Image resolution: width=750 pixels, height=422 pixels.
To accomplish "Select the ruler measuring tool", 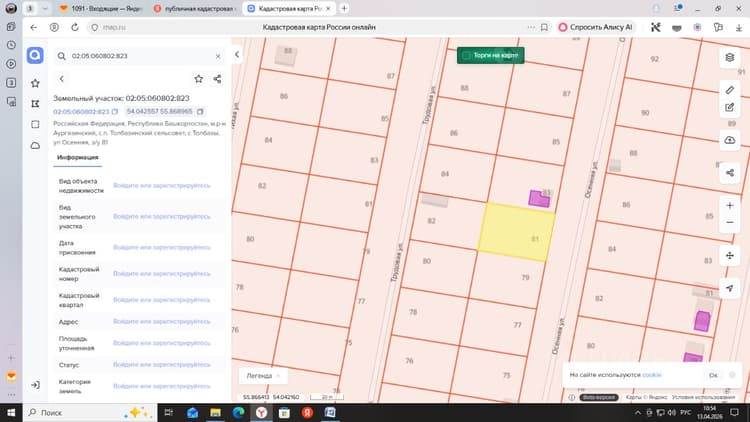I will tap(729, 90).
